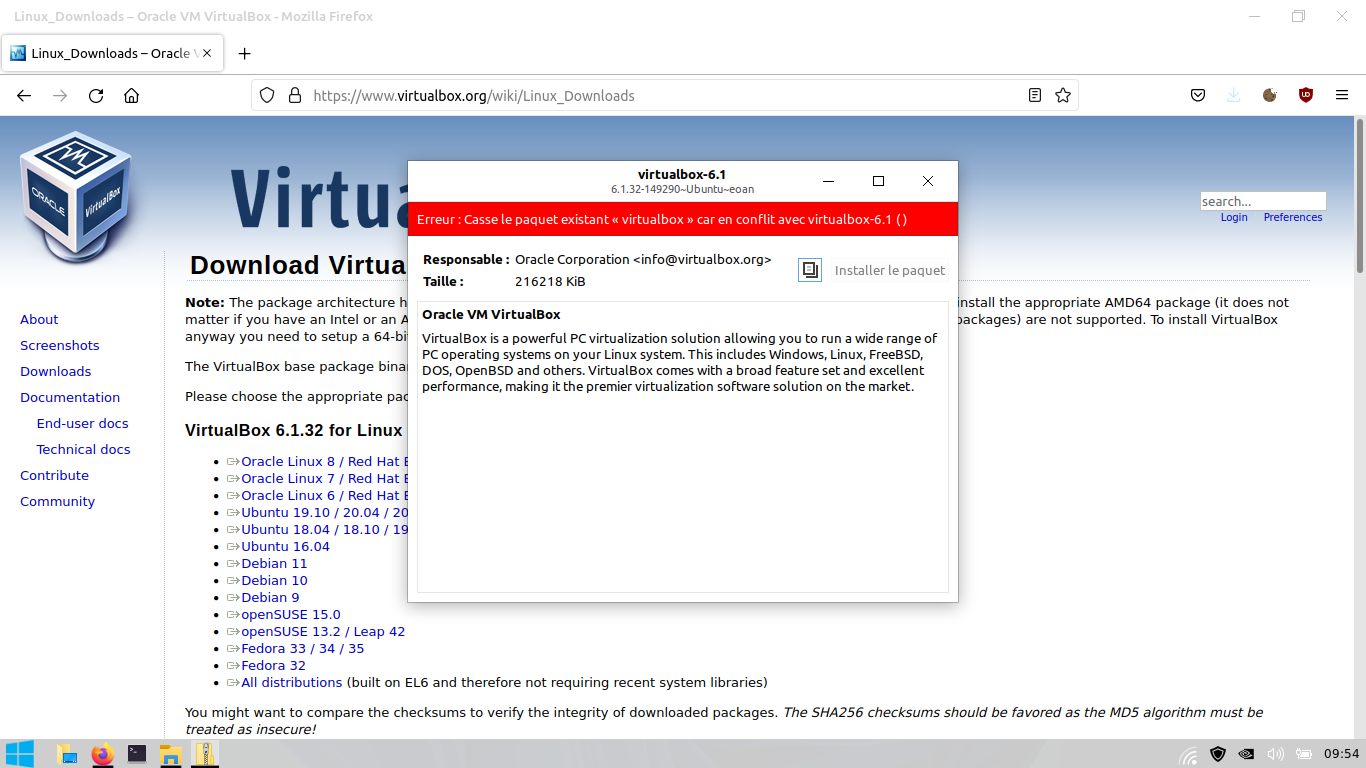Open a new Firefox tab
Image resolution: width=1366 pixels, height=768 pixels.
[x=244, y=54]
